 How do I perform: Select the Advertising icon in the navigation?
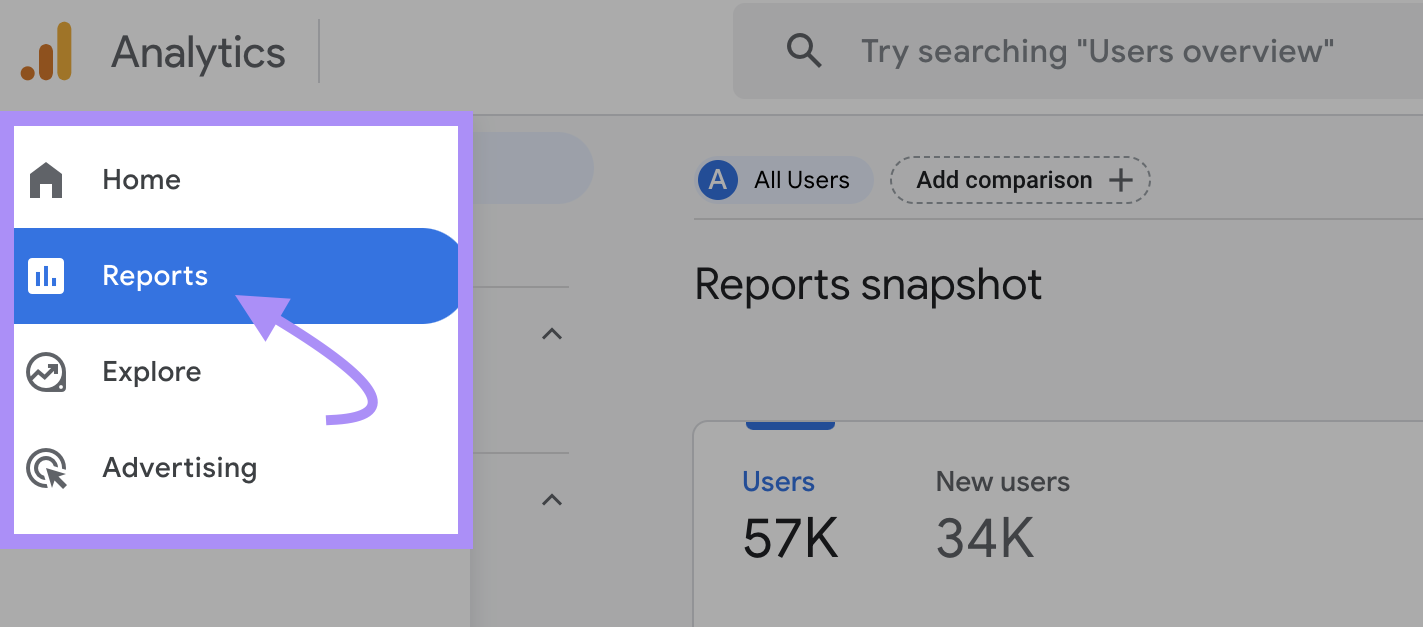click(46, 468)
